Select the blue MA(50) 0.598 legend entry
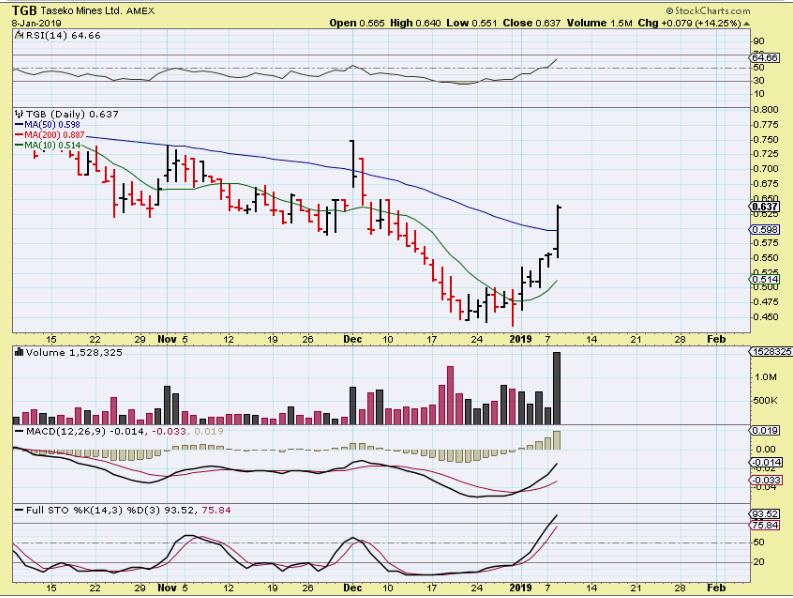The image size is (793, 598). (48, 124)
